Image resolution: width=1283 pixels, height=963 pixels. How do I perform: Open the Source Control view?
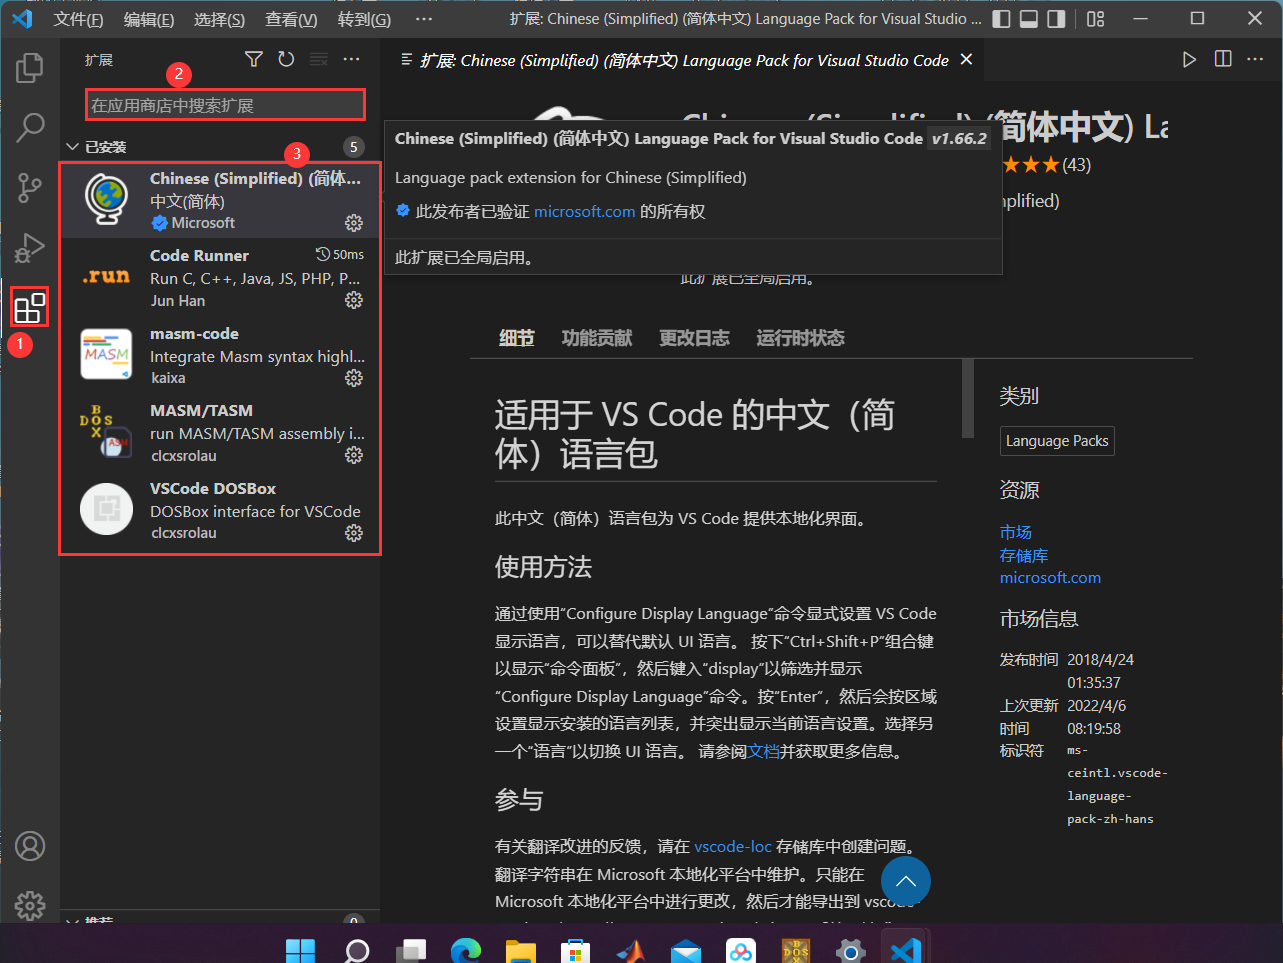coord(30,187)
